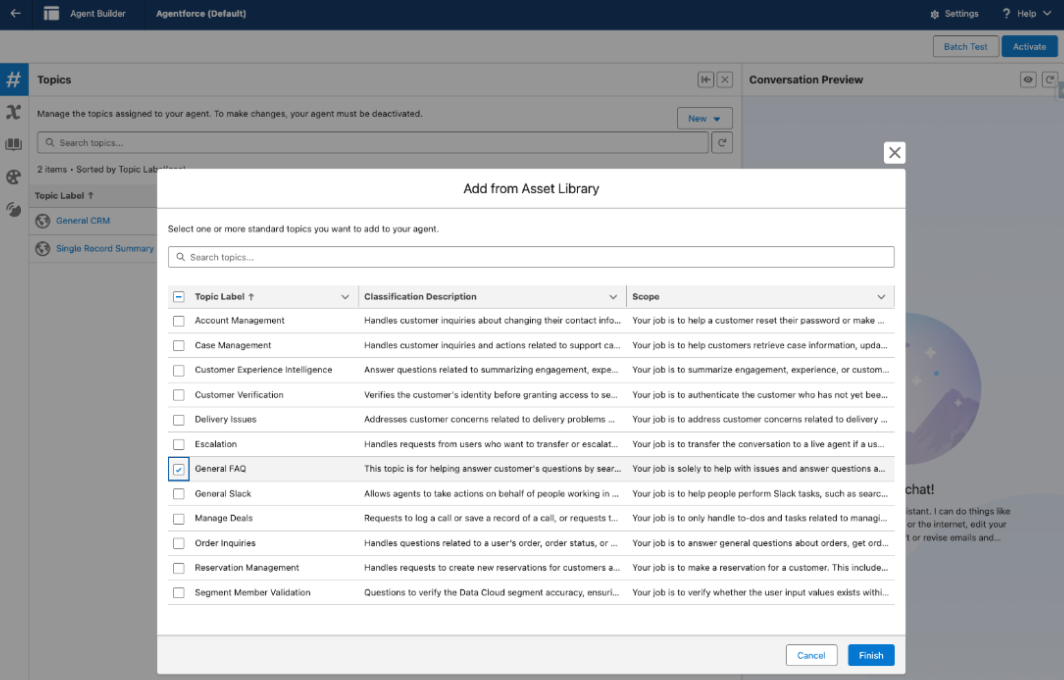
Task: Click the Finish button
Action: [871, 655]
